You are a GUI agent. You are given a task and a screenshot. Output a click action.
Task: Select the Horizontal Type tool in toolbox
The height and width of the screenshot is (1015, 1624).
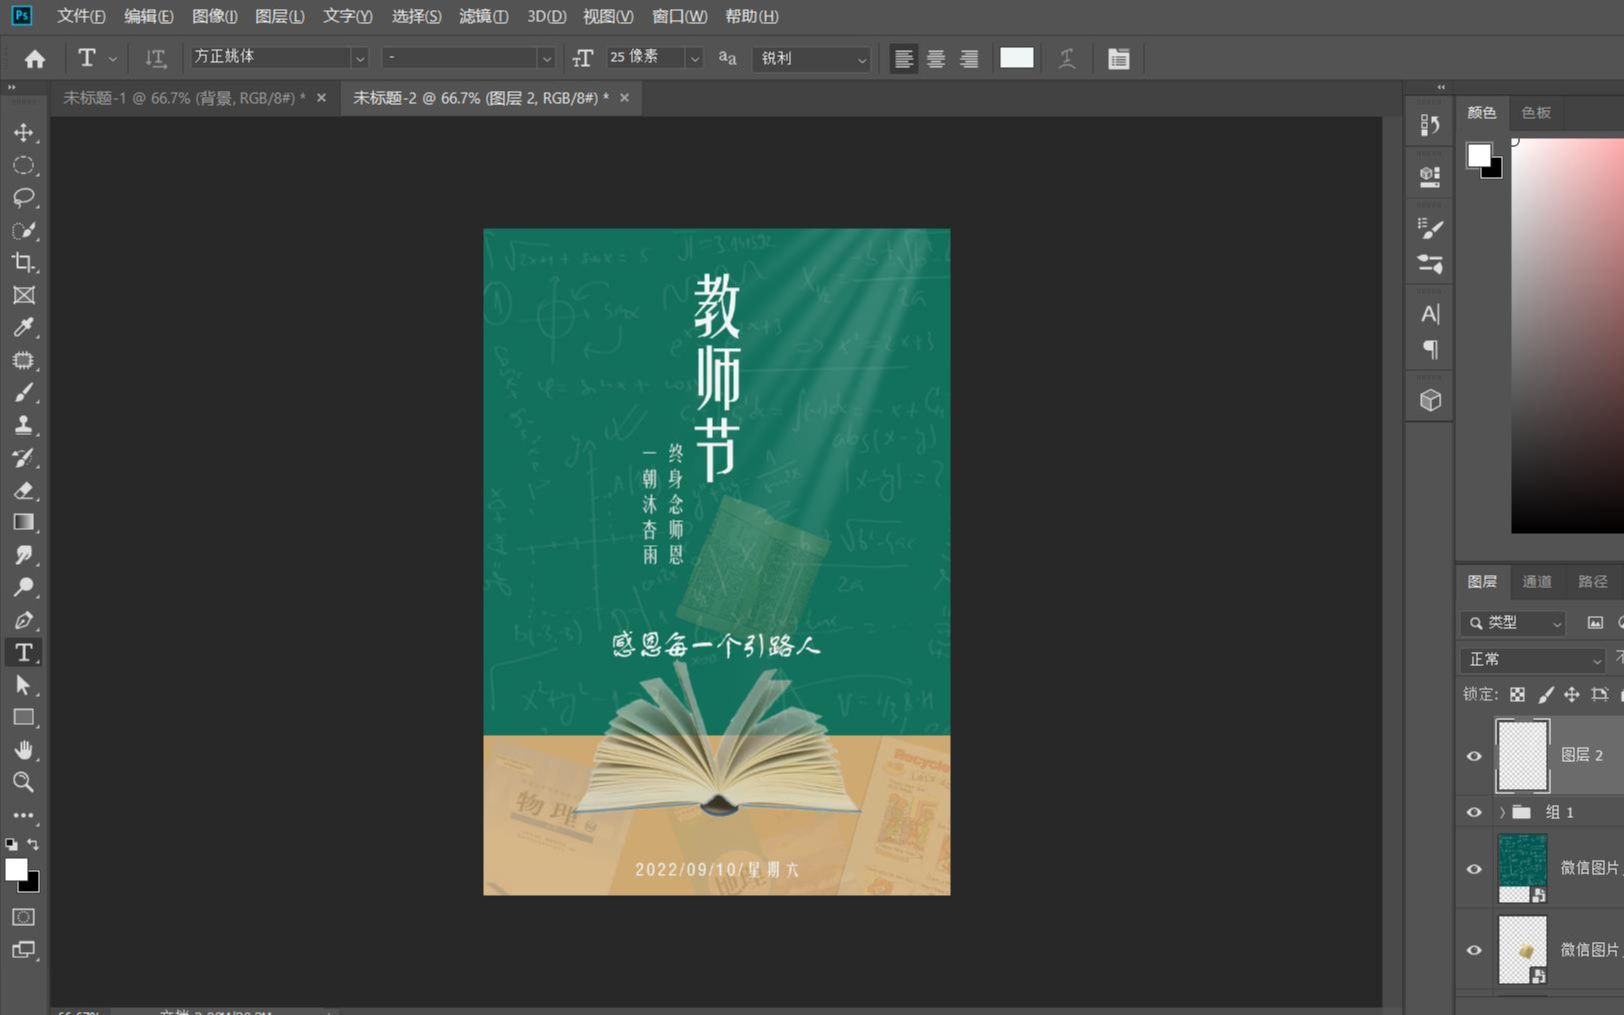coord(23,652)
